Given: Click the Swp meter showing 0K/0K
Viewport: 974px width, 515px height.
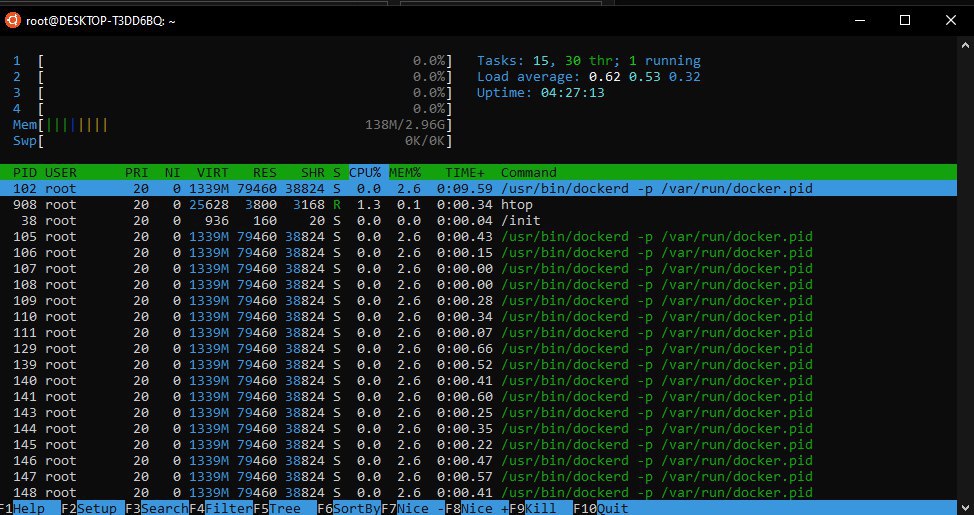Looking at the screenshot, I should click(233, 142).
